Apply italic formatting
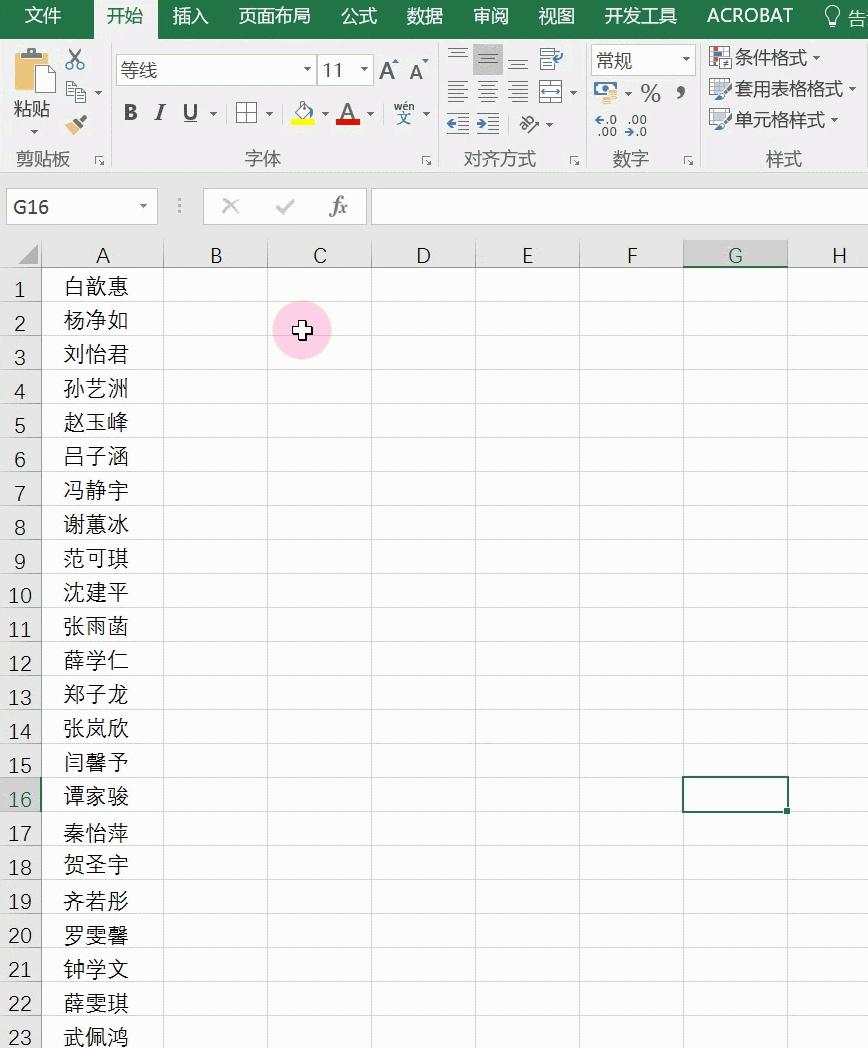This screenshot has width=868, height=1048. click(x=158, y=113)
